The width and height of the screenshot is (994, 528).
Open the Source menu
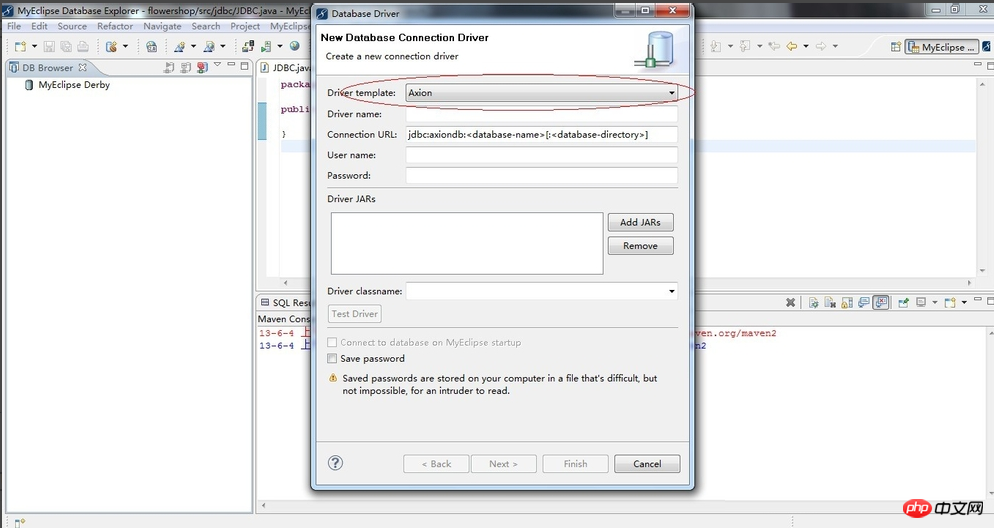pyautogui.click(x=72, y=26)
